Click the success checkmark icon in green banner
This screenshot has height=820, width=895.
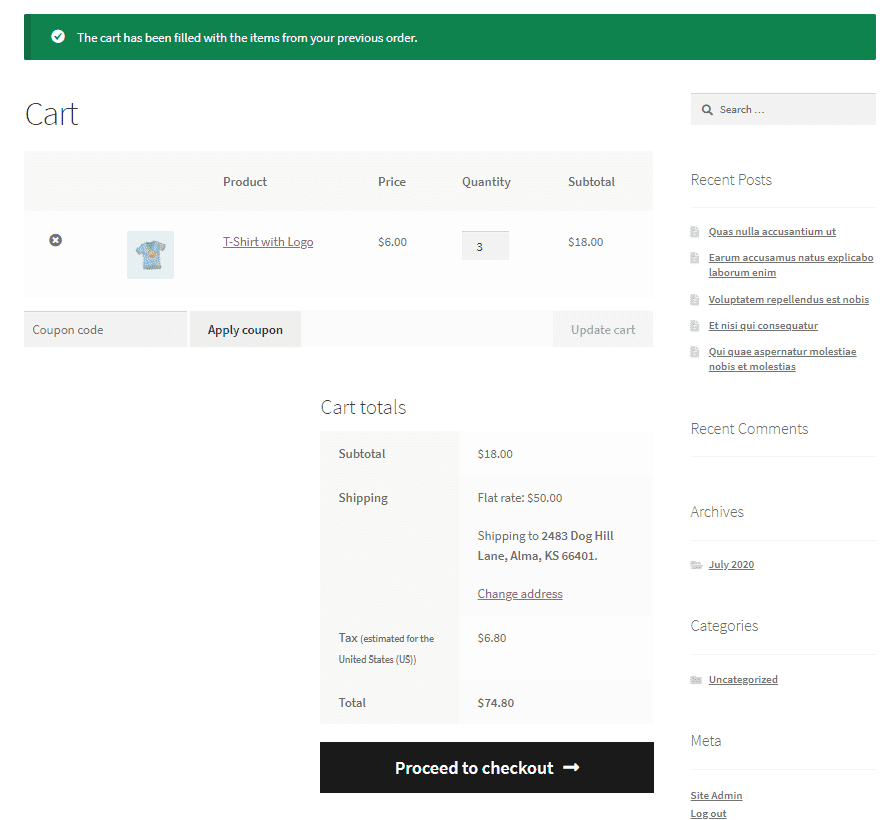pyautogui.click(x=58, y=37)
